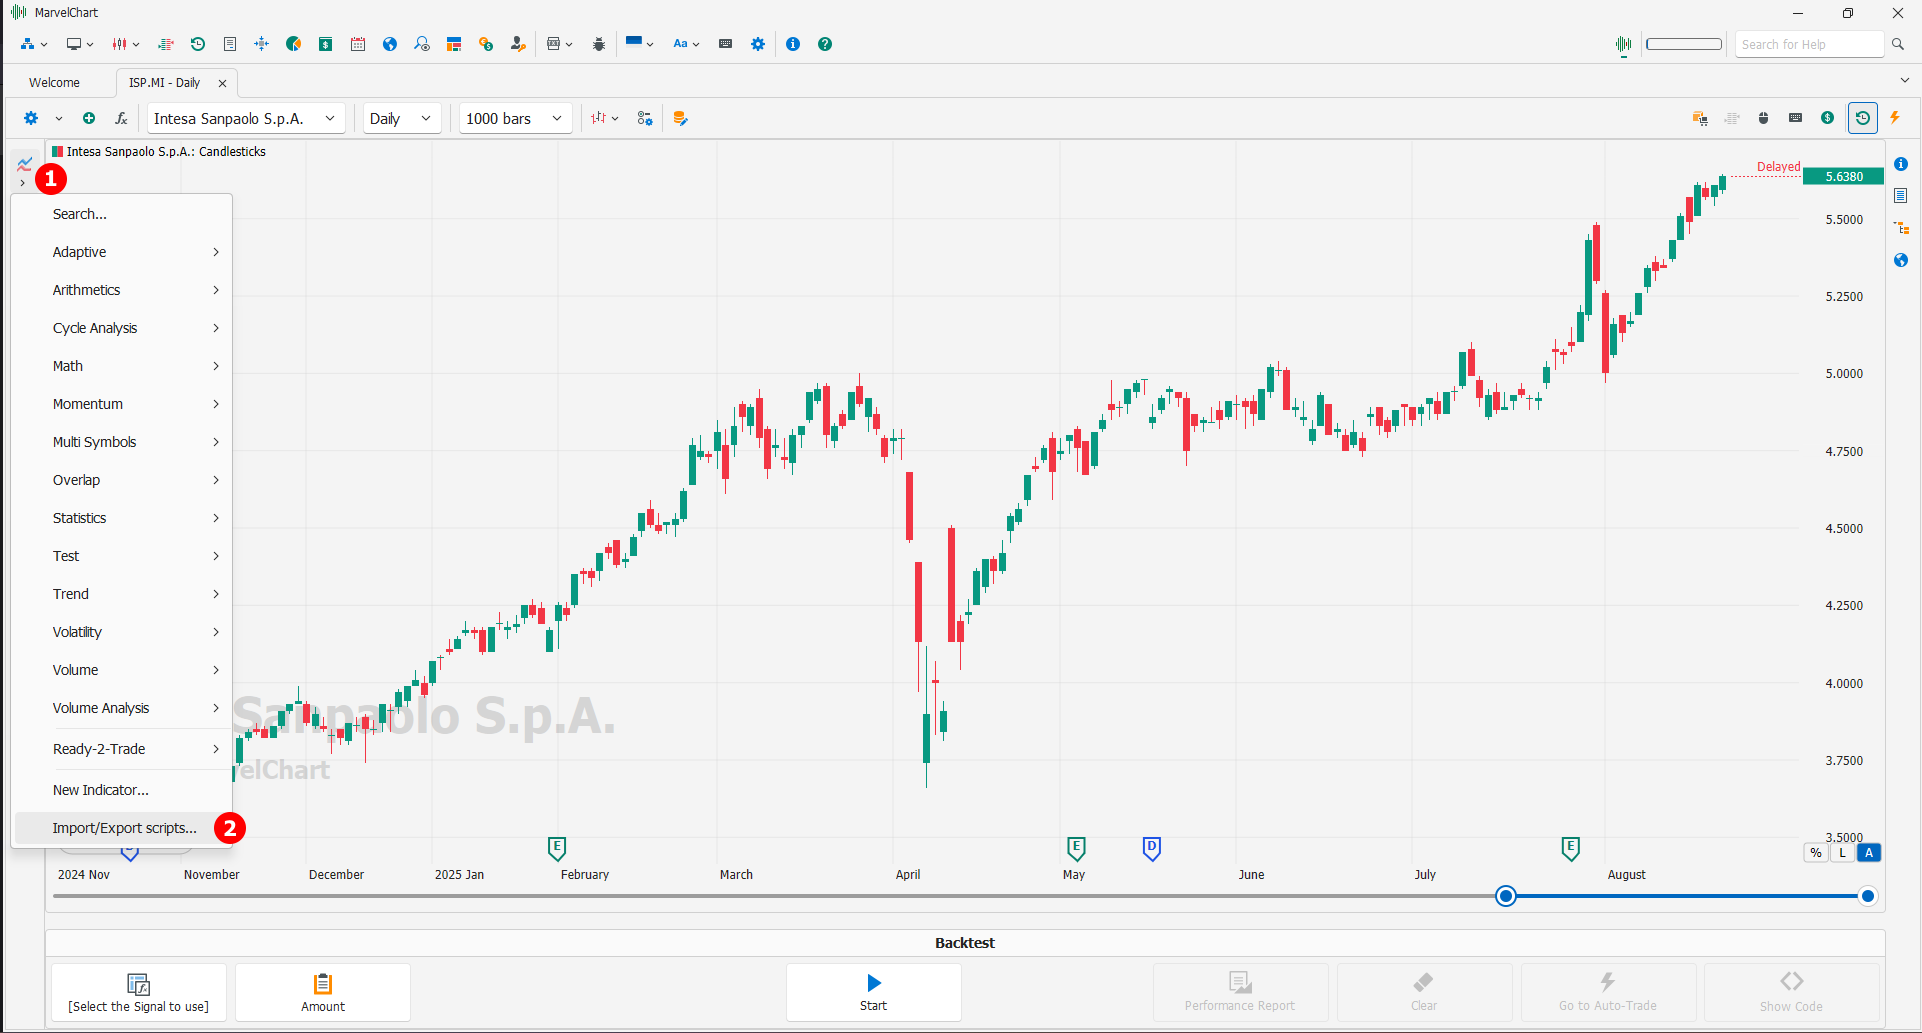
Task: Expand chart settings gear dropdown arrow
Action: pos(59,118)
